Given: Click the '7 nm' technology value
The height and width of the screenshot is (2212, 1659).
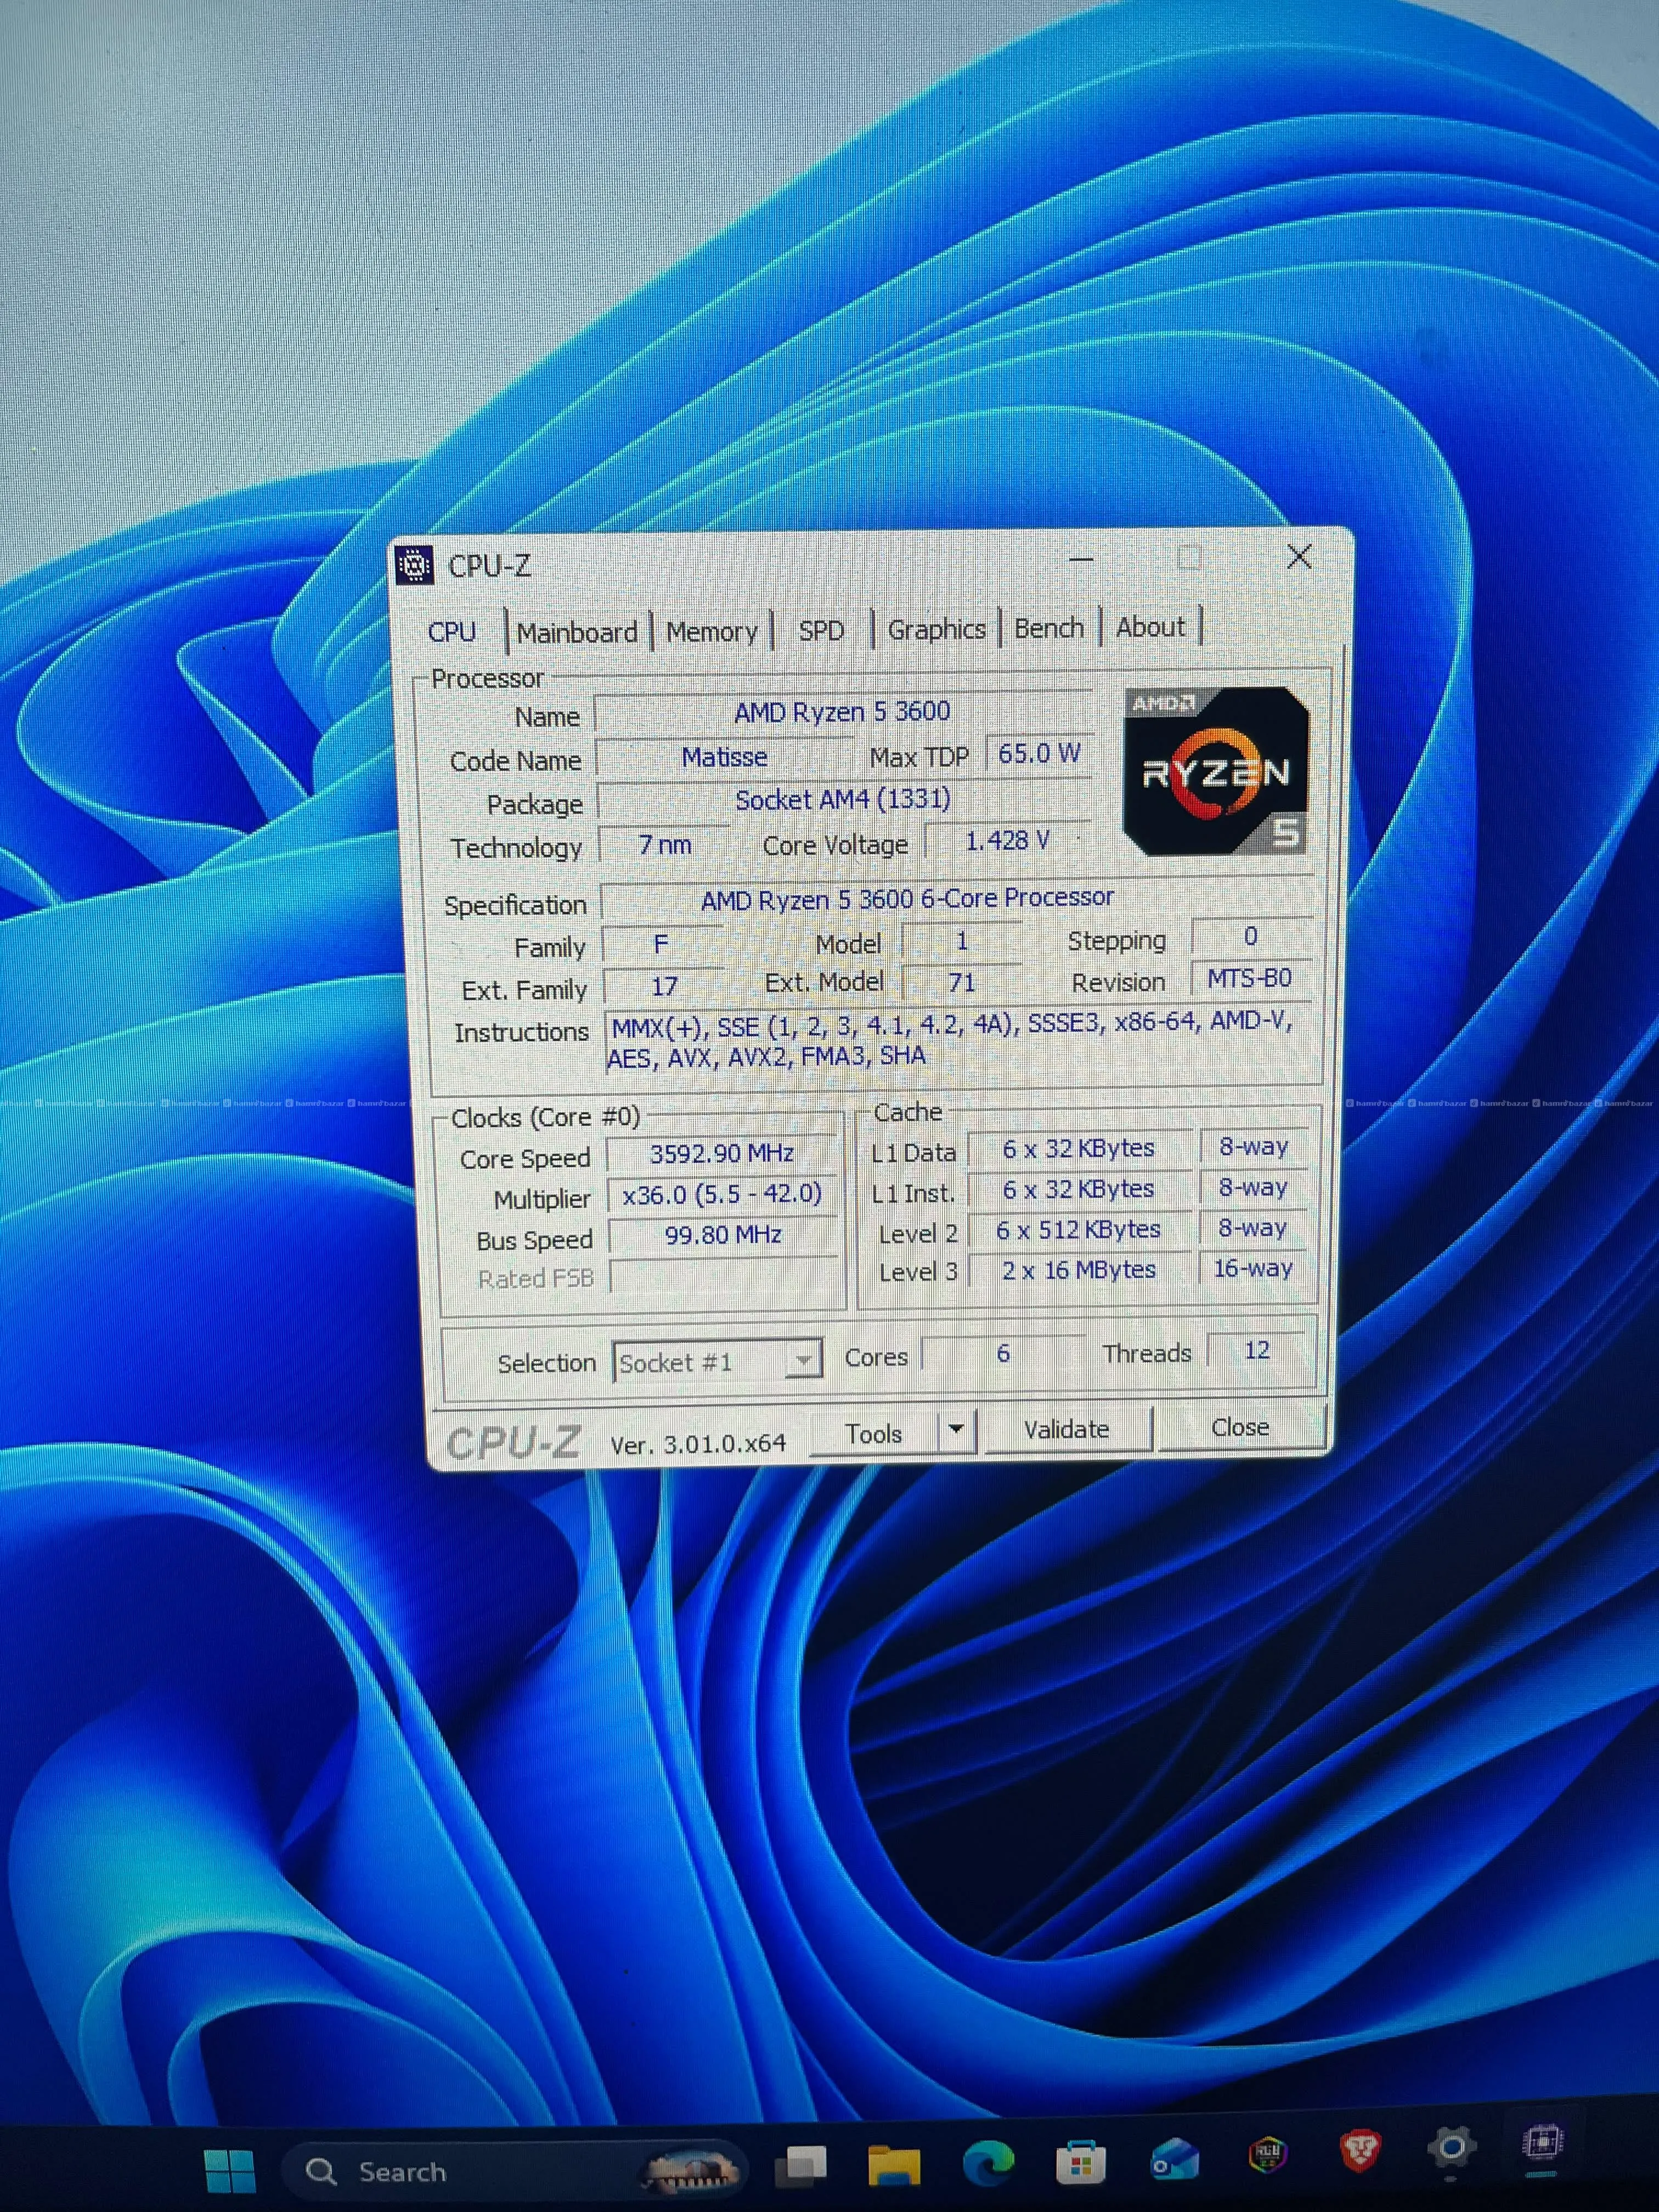Looking at the screenshot, I should tap(664, 845).
